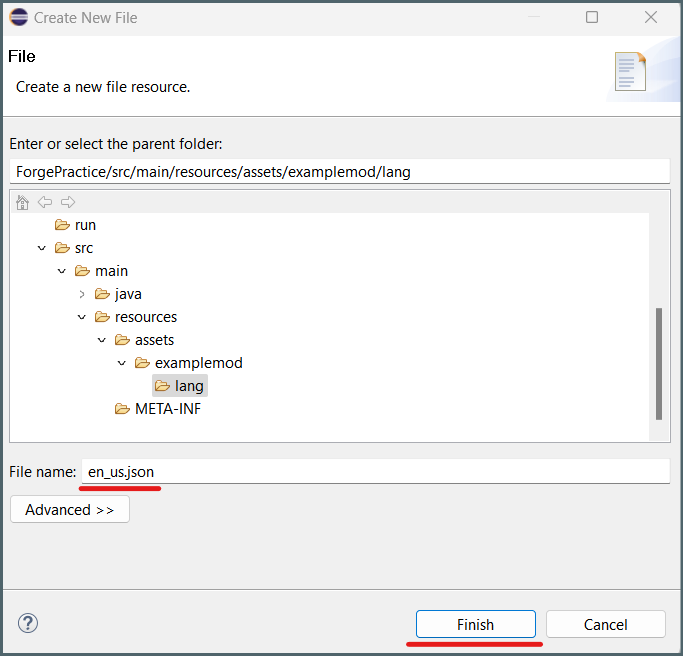
Task: Collapse the src folder
Action: 42,248
